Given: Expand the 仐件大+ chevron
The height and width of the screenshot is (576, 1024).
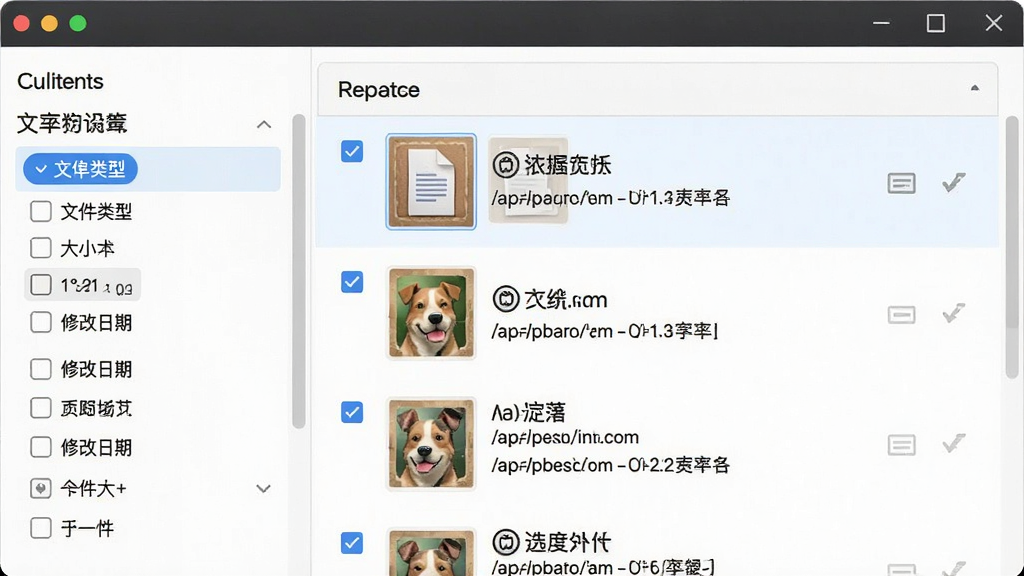Looking at the screenshot, I should (263, 488).
